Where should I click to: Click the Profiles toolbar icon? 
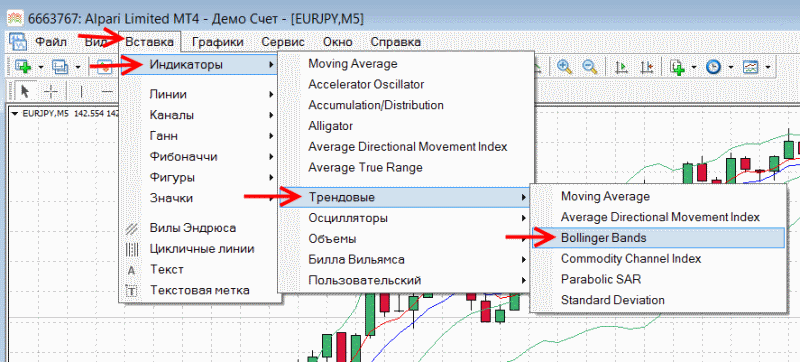click(x=60, y=66)
